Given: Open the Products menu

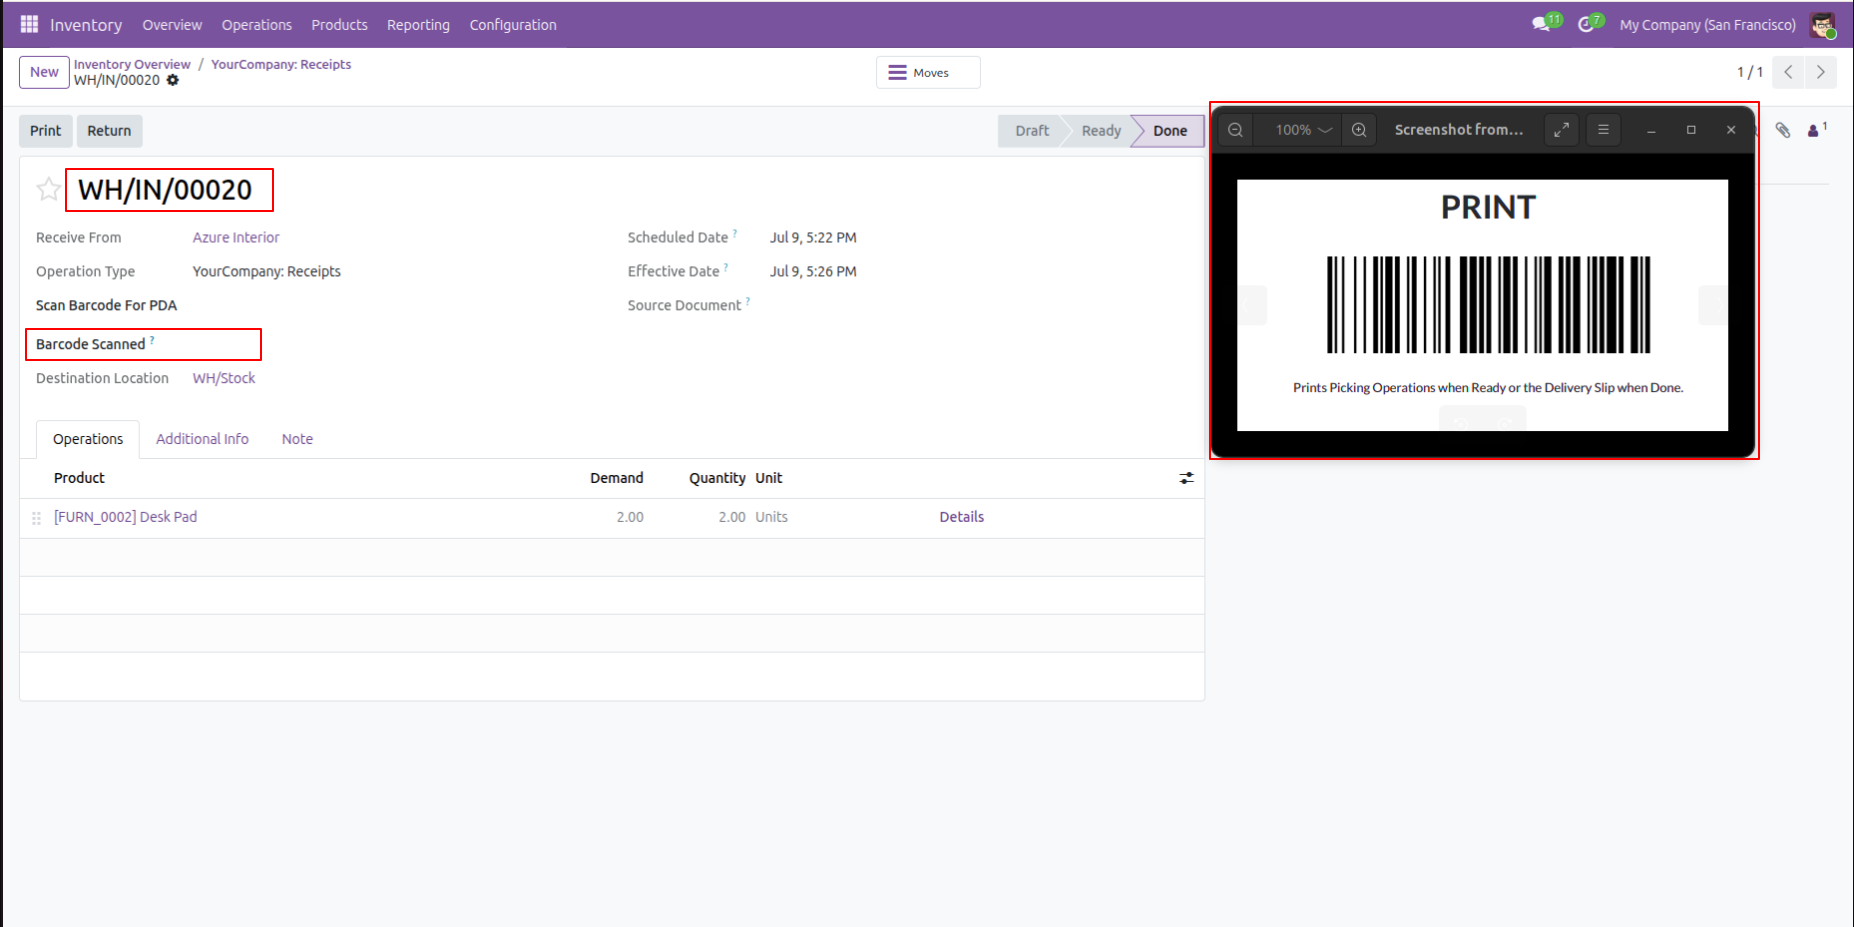Looking at the screenshot, I should tap(339, 24).
